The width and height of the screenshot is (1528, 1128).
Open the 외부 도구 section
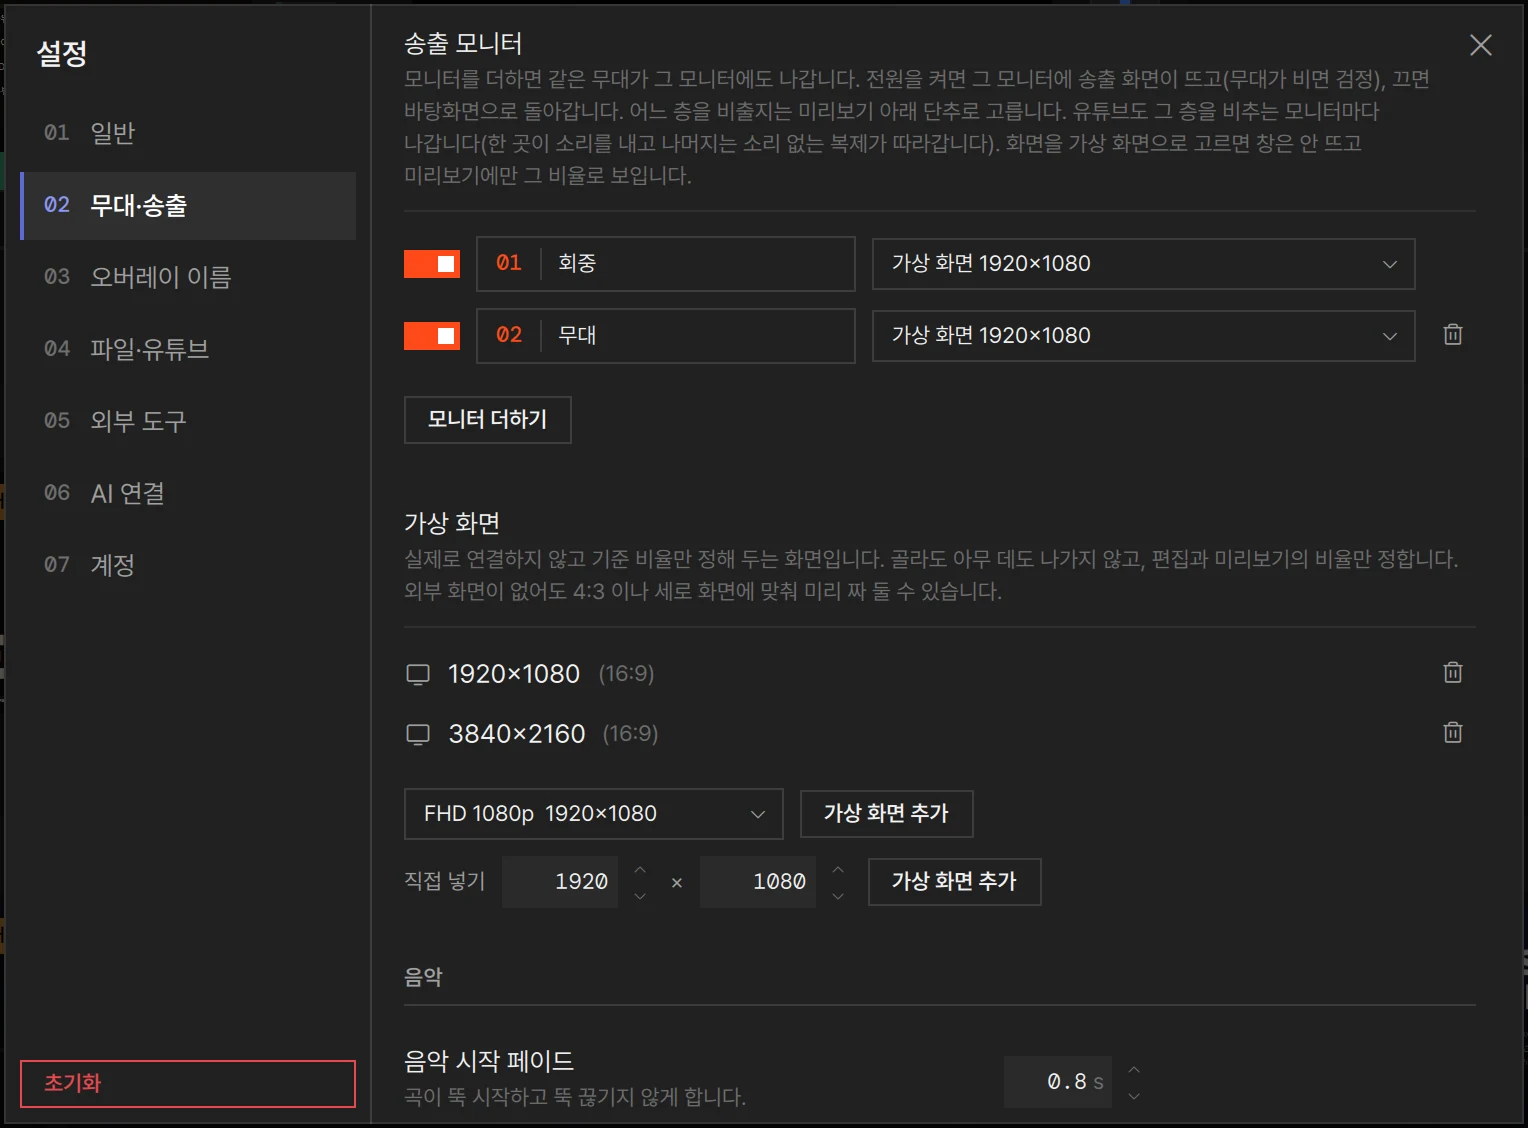click(188, 421)
